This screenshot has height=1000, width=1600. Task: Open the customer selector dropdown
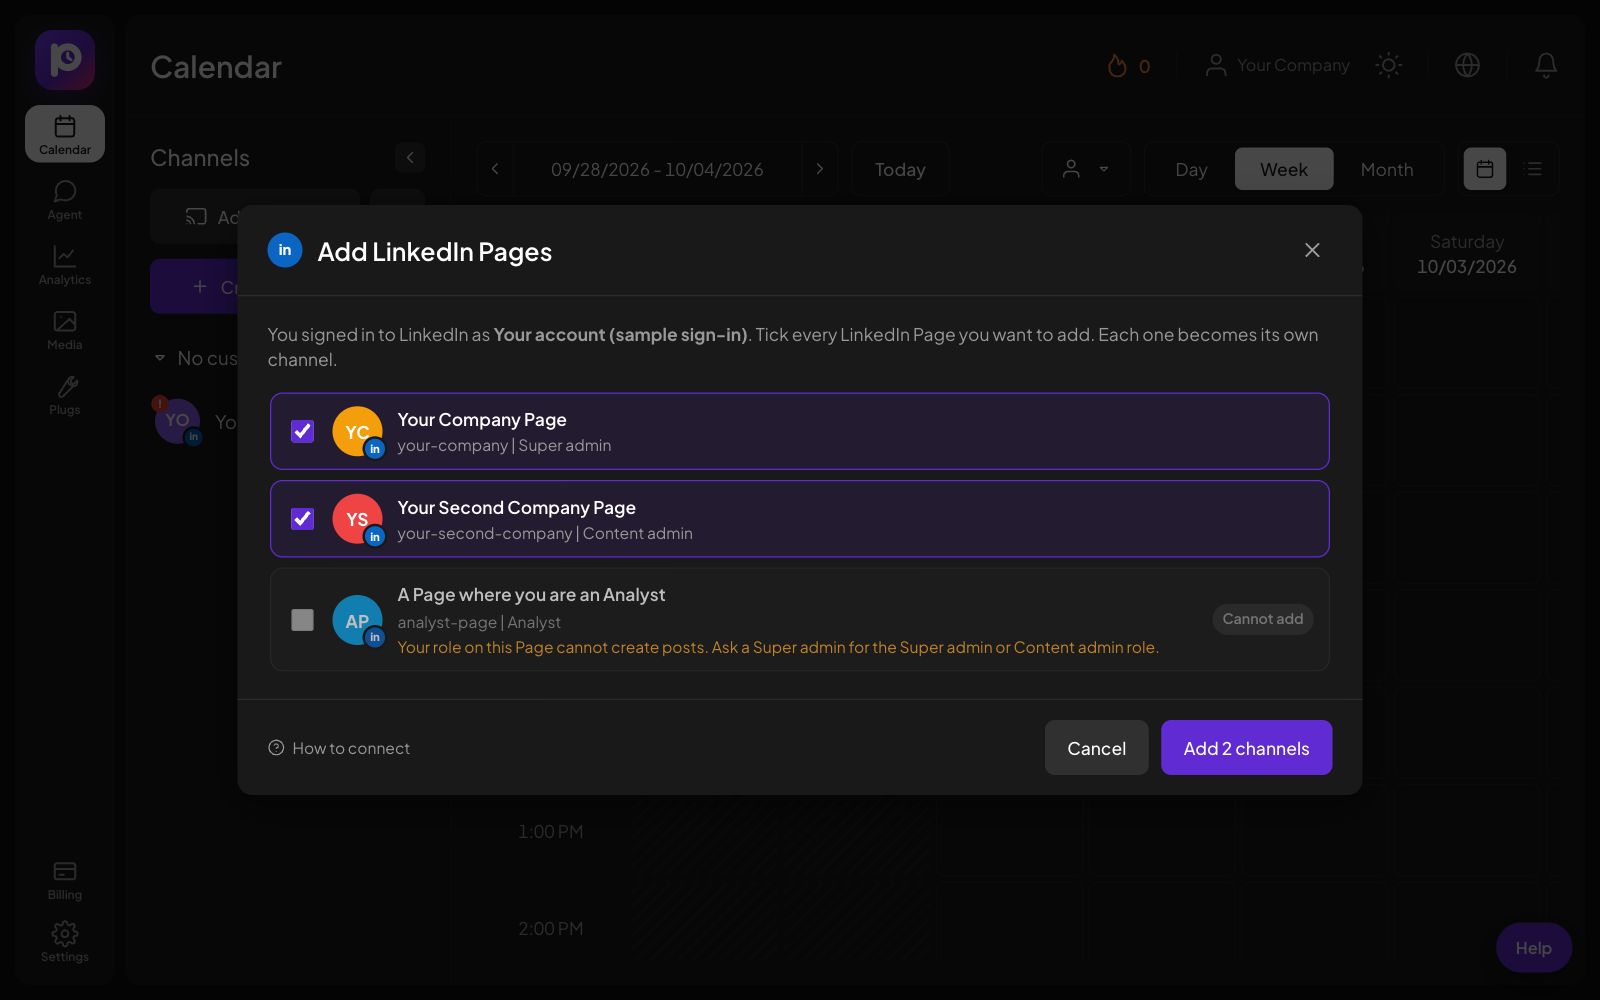1086,169
